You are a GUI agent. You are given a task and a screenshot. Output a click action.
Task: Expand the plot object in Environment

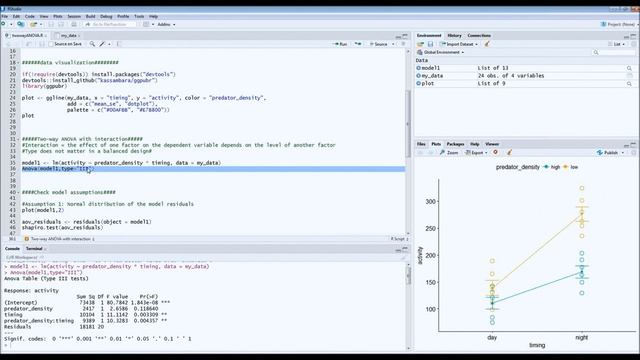coord(418,84)
